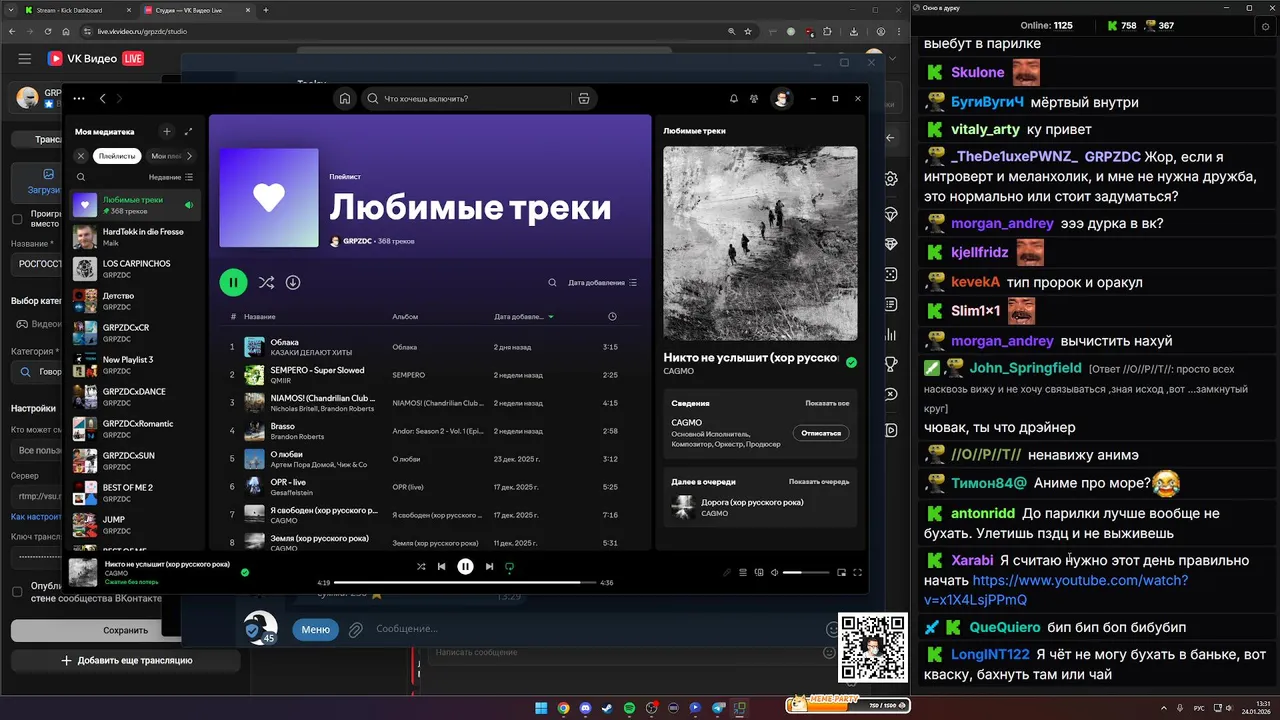This screenshot has height=720, width=1280.
Task: Mute volume via speaker icon
Action: 774,572
